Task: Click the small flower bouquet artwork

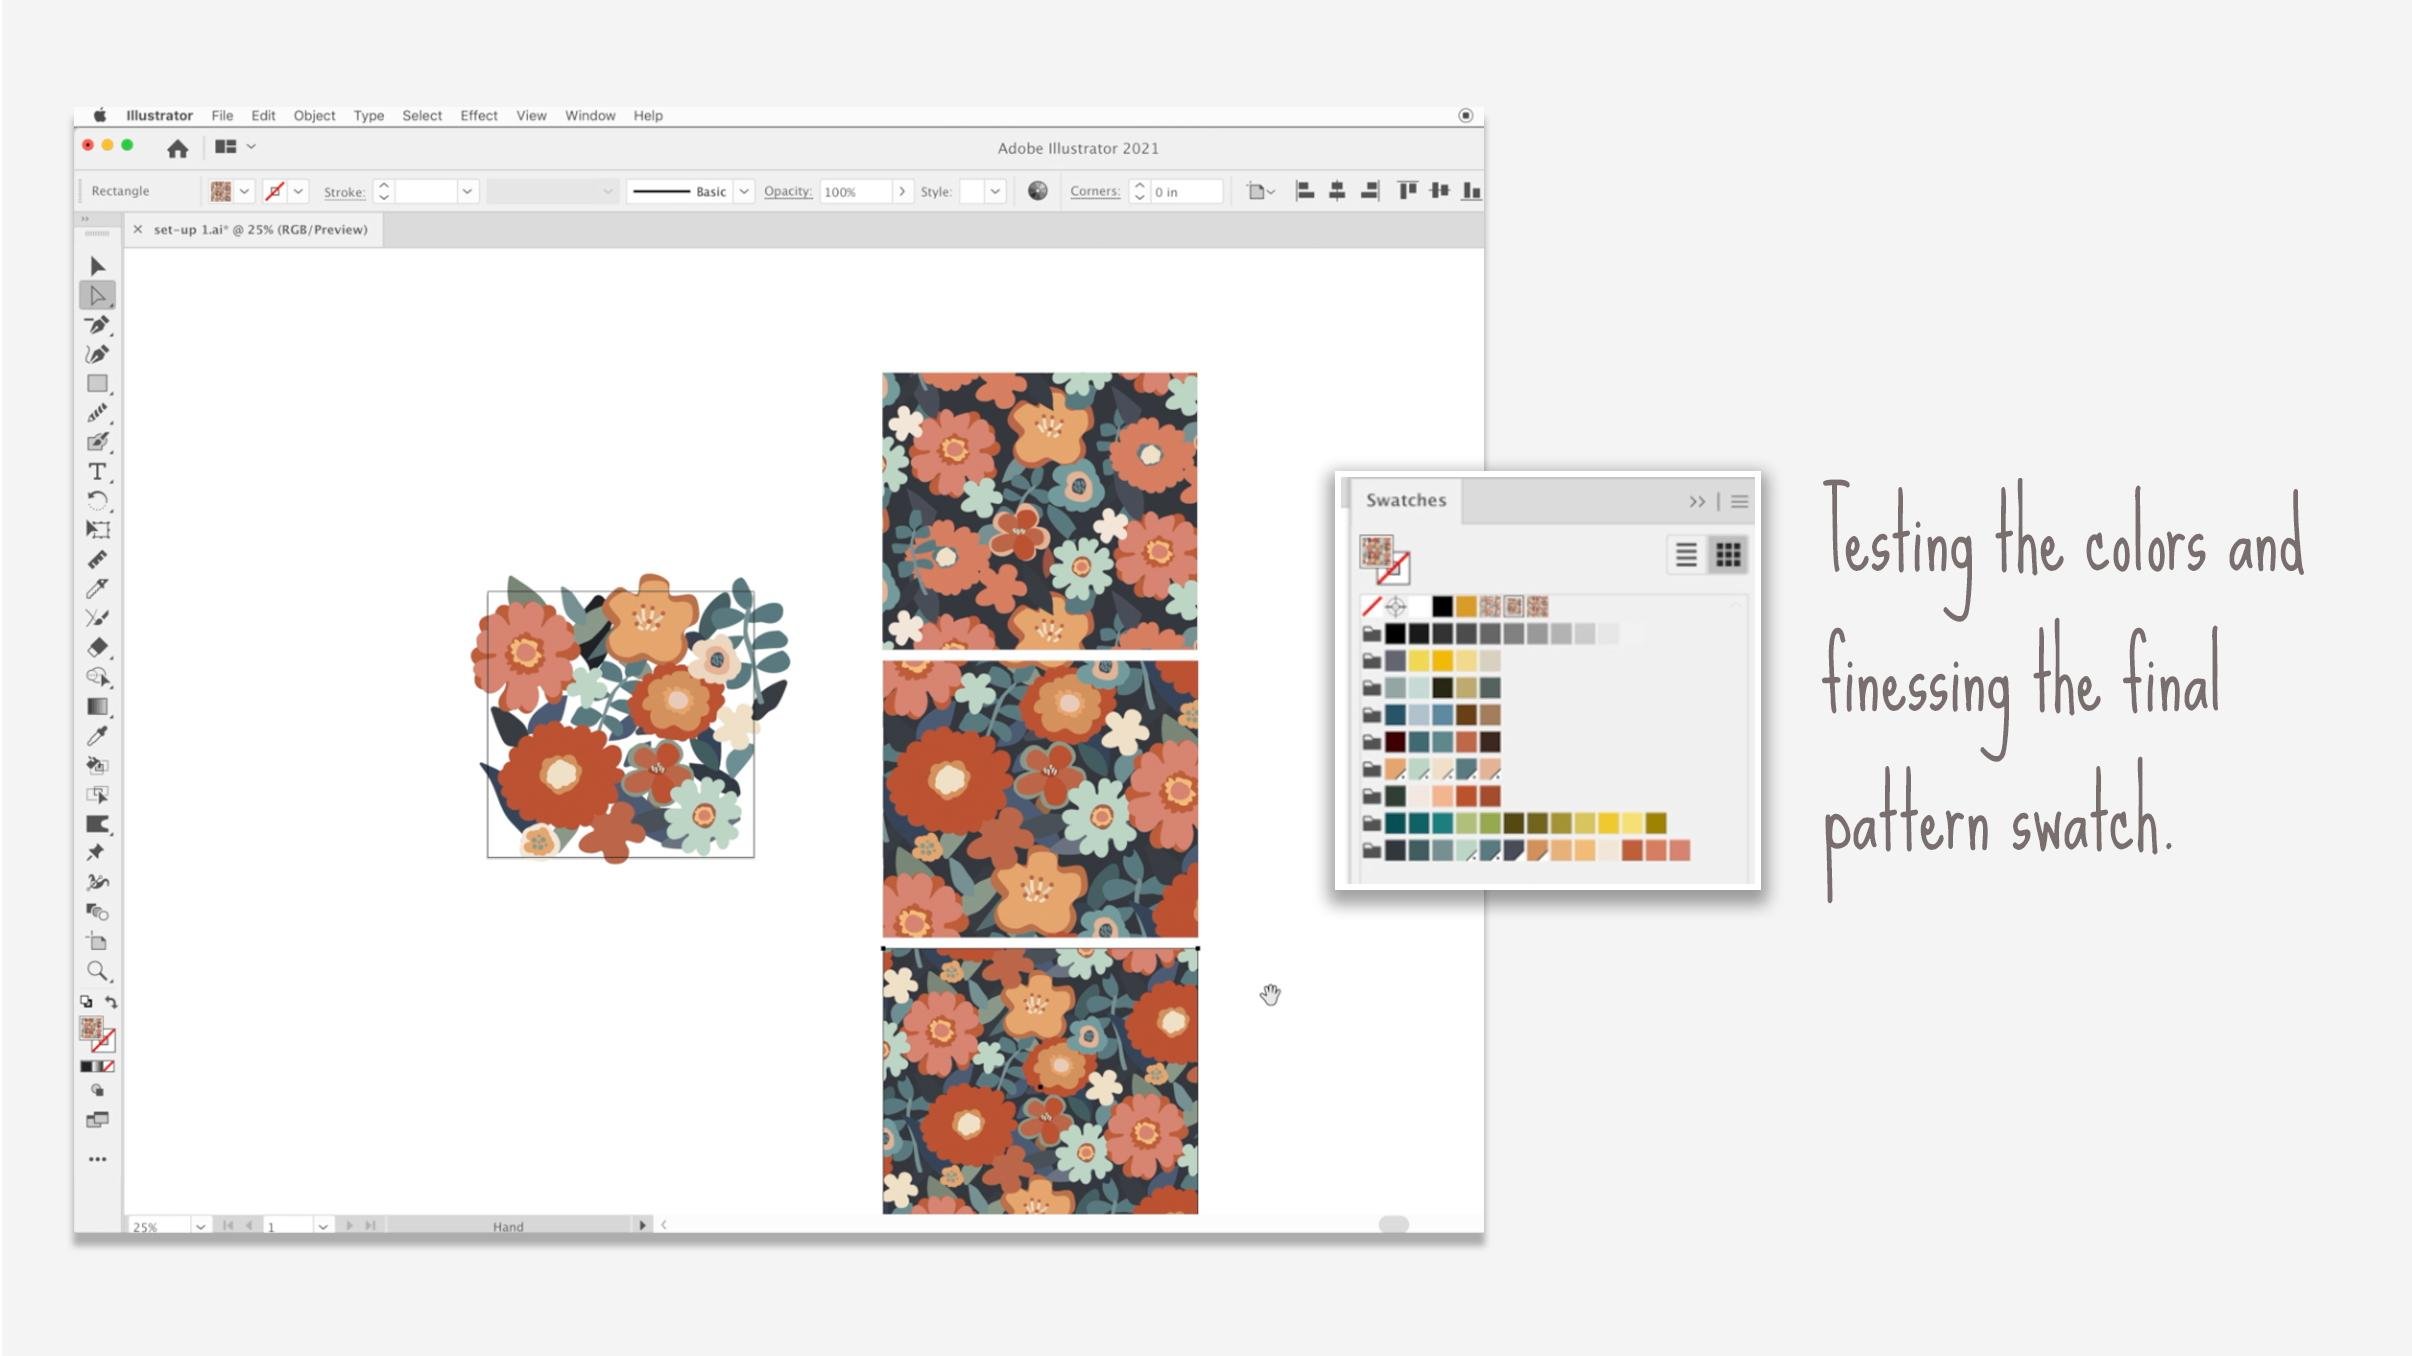Action: [630, 718]
